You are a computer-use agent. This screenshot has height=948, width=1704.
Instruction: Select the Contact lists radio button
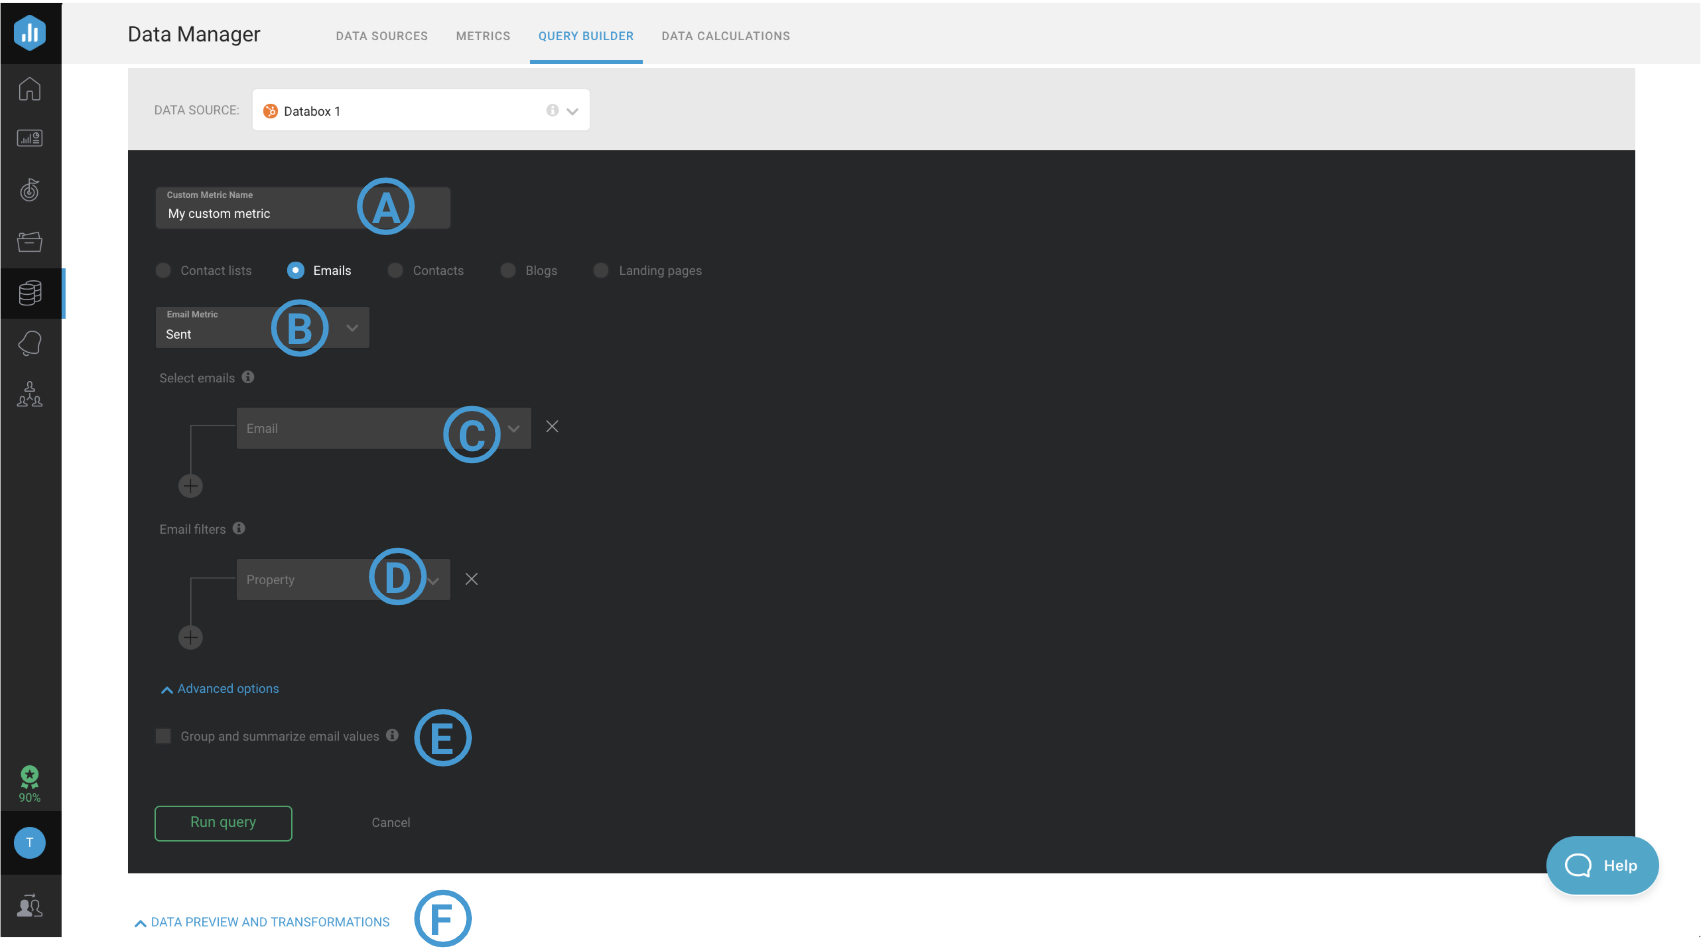[x=163, y=270]
